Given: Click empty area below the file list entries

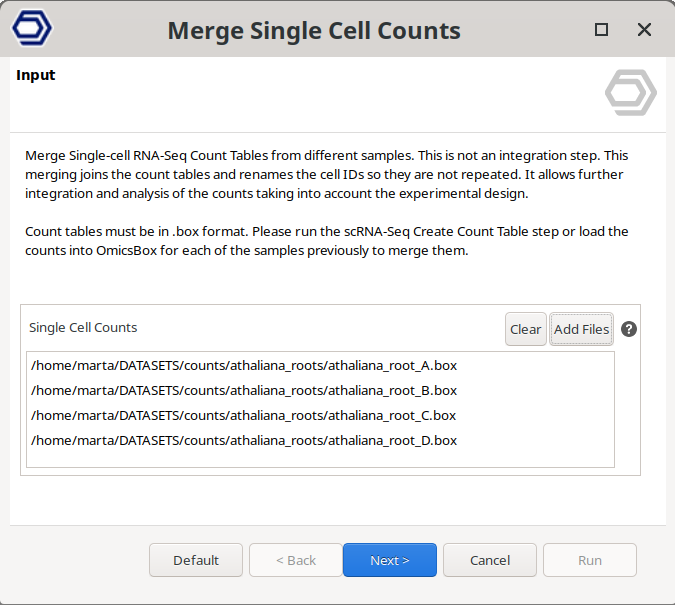Looking at the screenshot, I should (320, 458).
